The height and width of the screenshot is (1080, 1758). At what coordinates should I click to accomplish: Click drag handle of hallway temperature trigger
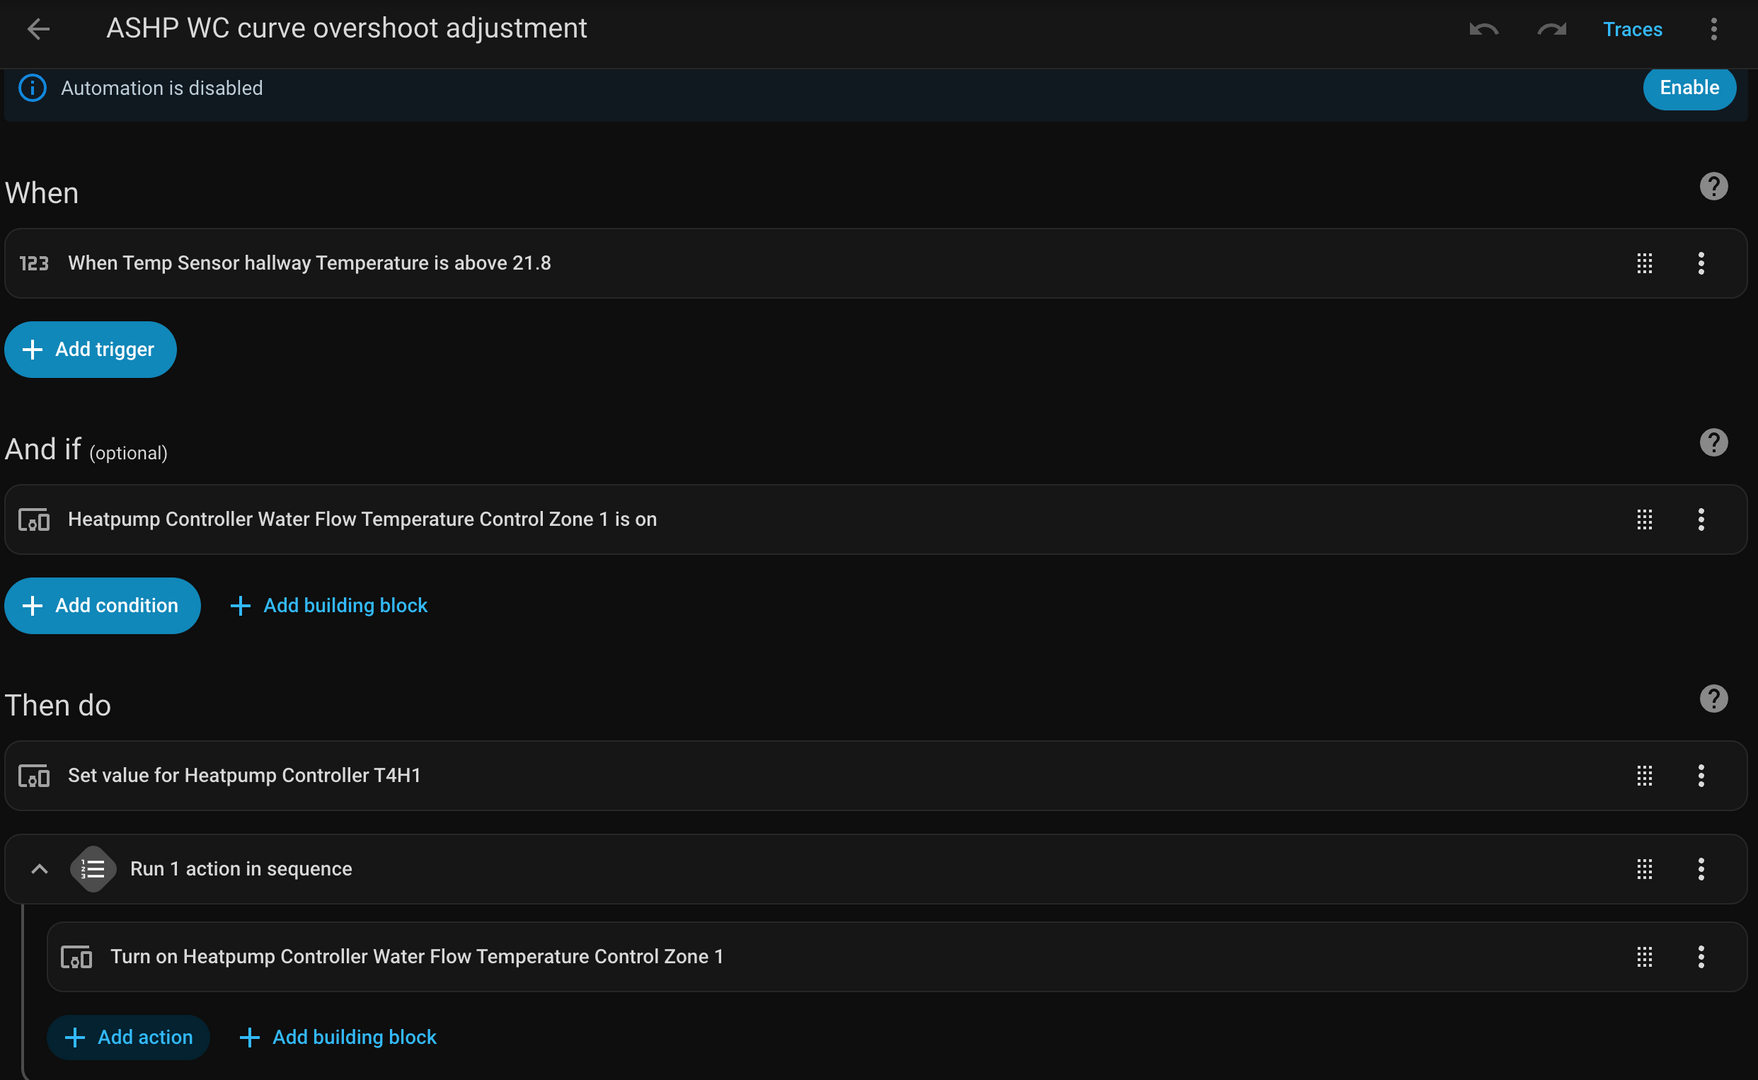click(1644, 263)
